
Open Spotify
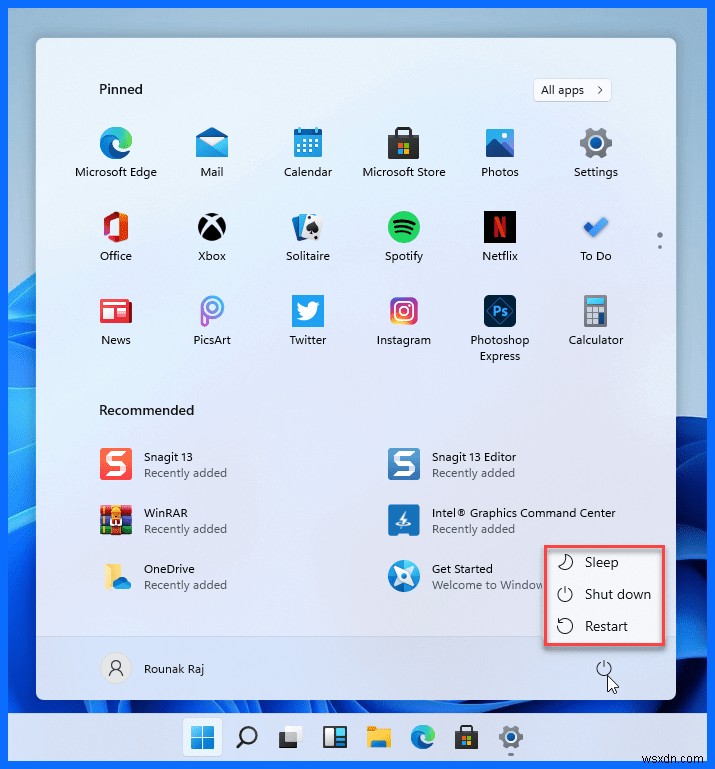coord(404,237)
